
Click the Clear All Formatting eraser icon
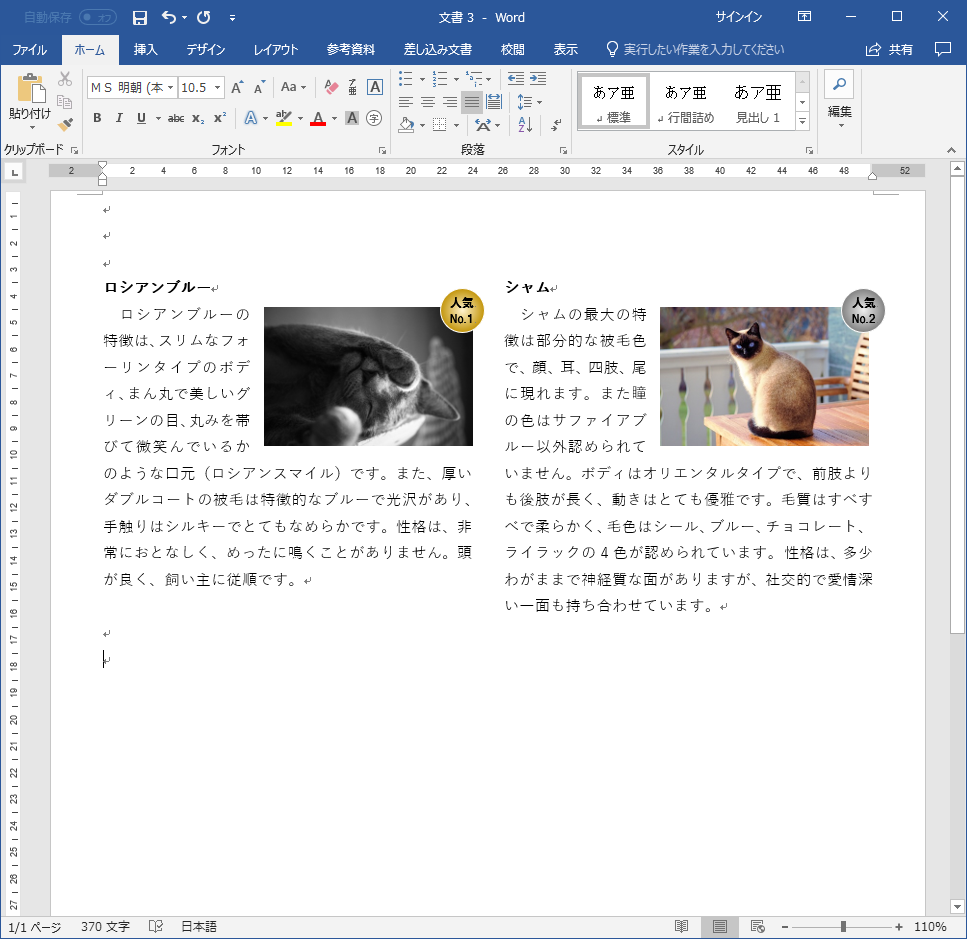pyautogui.click(x=332, y=88)
